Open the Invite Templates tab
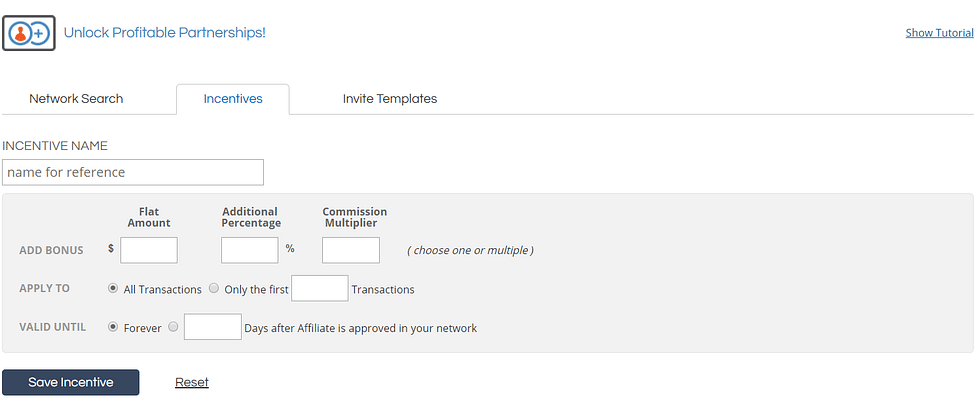977x410 pixels. pos(389,99)
